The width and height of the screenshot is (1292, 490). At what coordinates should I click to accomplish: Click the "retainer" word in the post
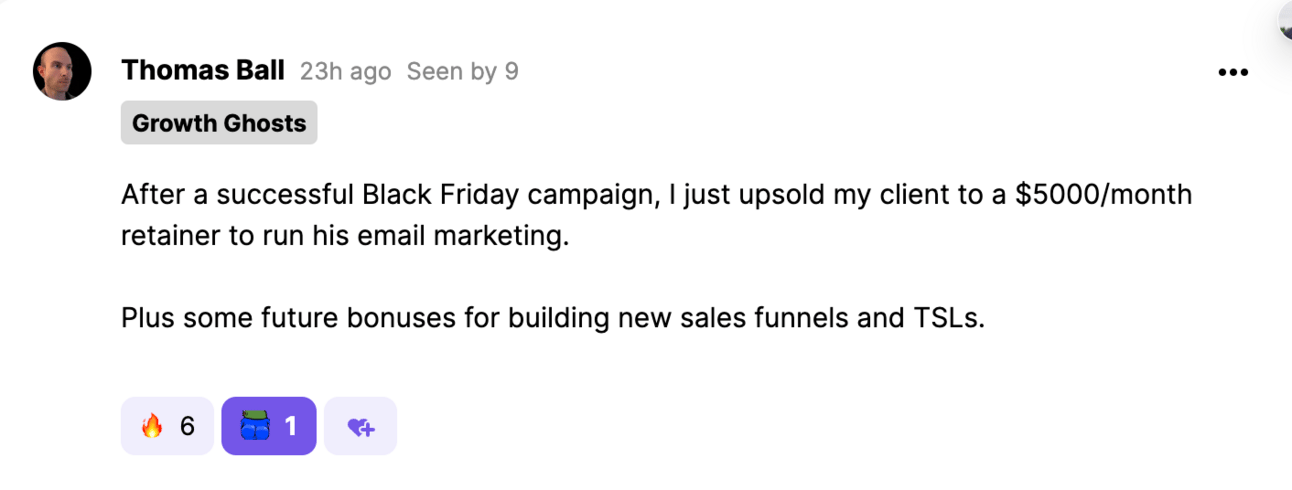[x=166, y=237]
